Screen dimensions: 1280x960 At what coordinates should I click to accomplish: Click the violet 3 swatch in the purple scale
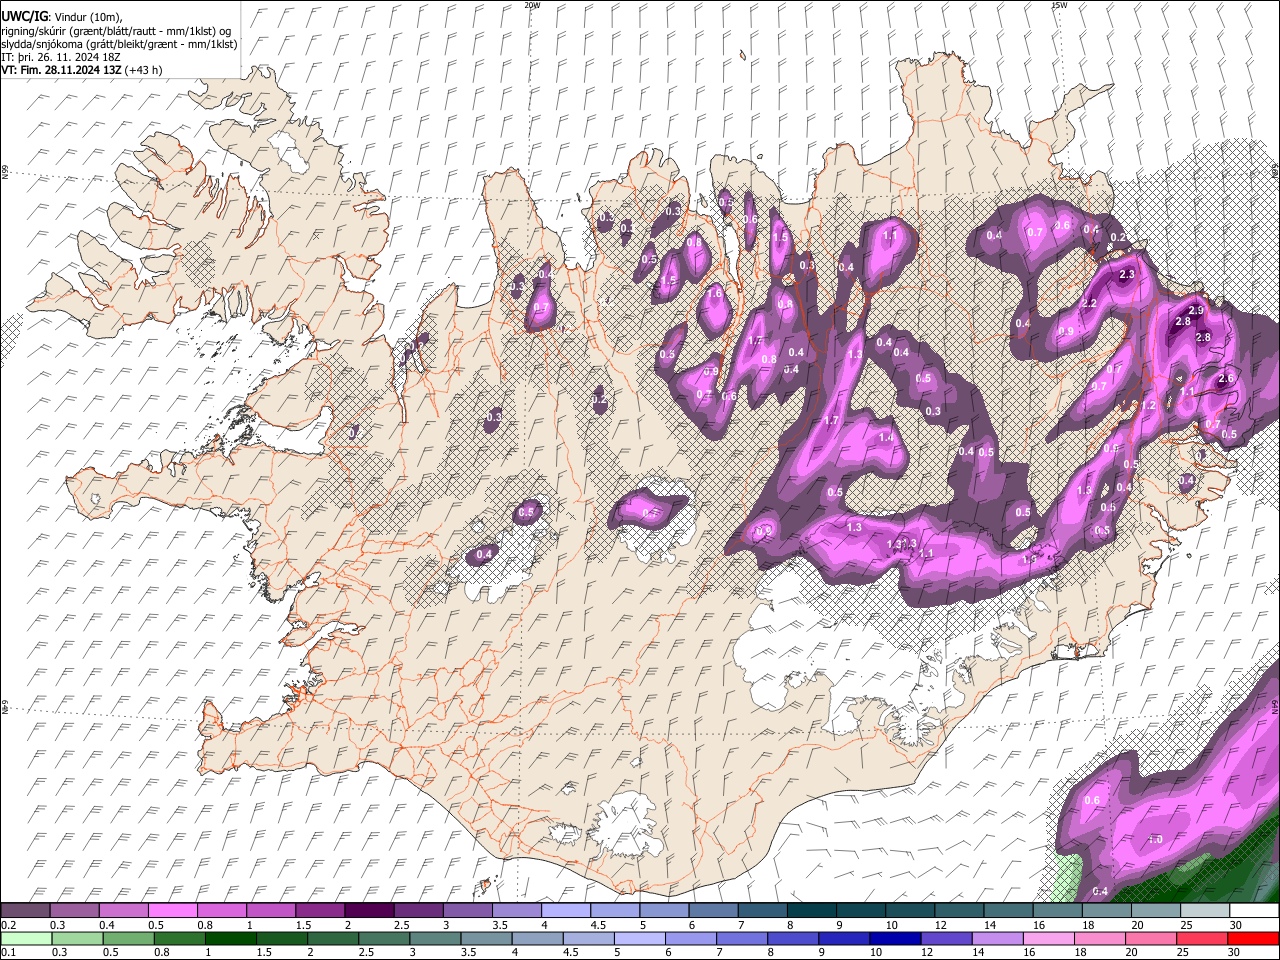coord(467,911)
